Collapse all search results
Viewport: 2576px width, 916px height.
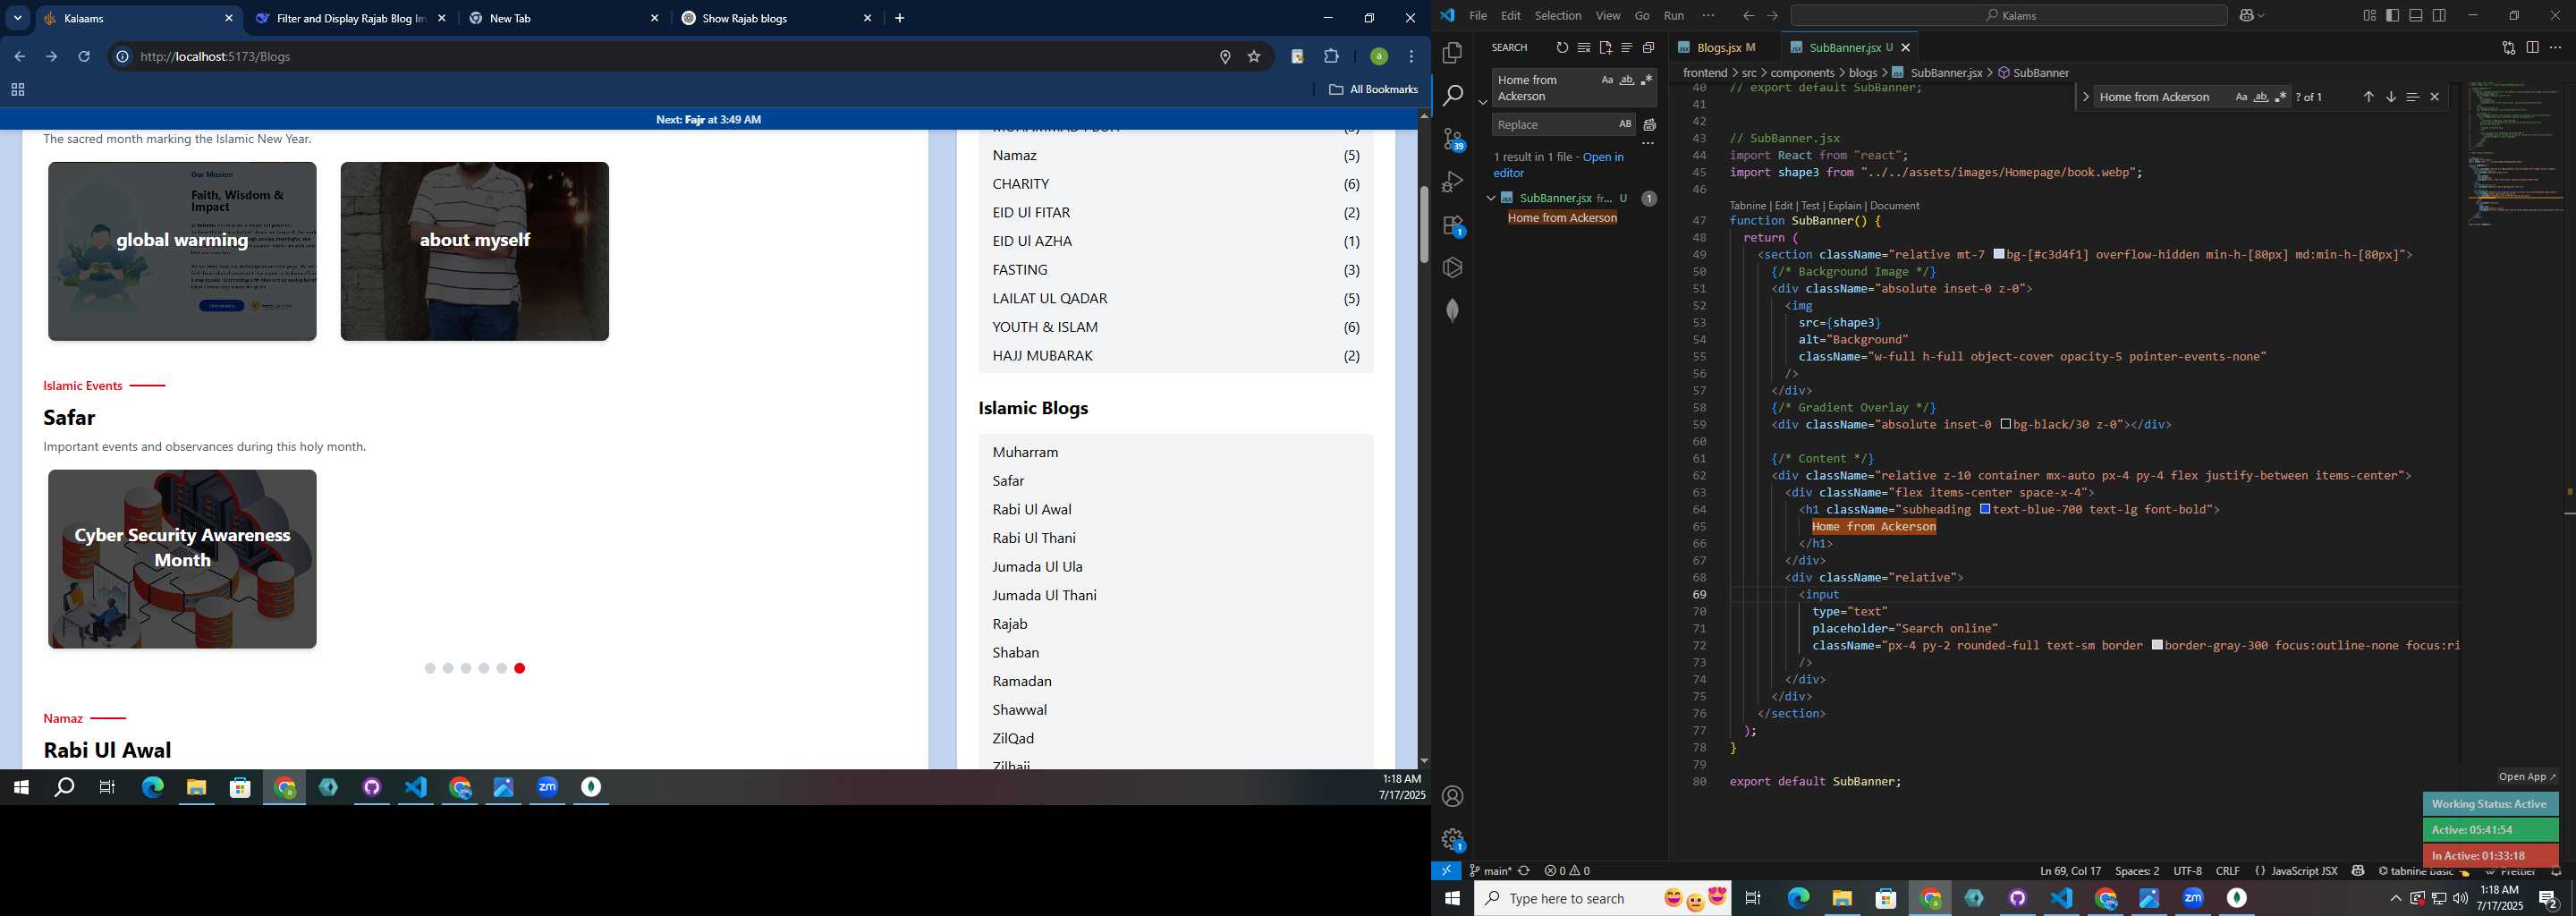(1648, 47)
